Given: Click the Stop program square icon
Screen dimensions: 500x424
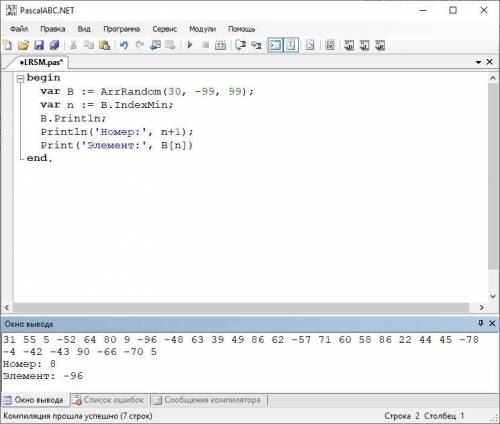Looking at the screenshot, I should coord(205,45).
